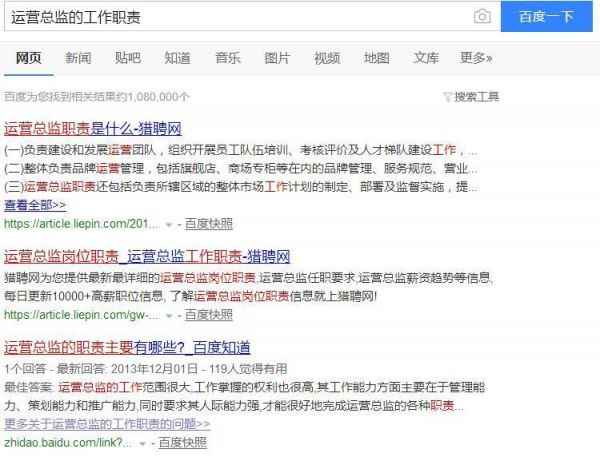This screenshot has width=600, height=457.
Task: Switch to the 图片 tab
Action: tap(277, 58)
